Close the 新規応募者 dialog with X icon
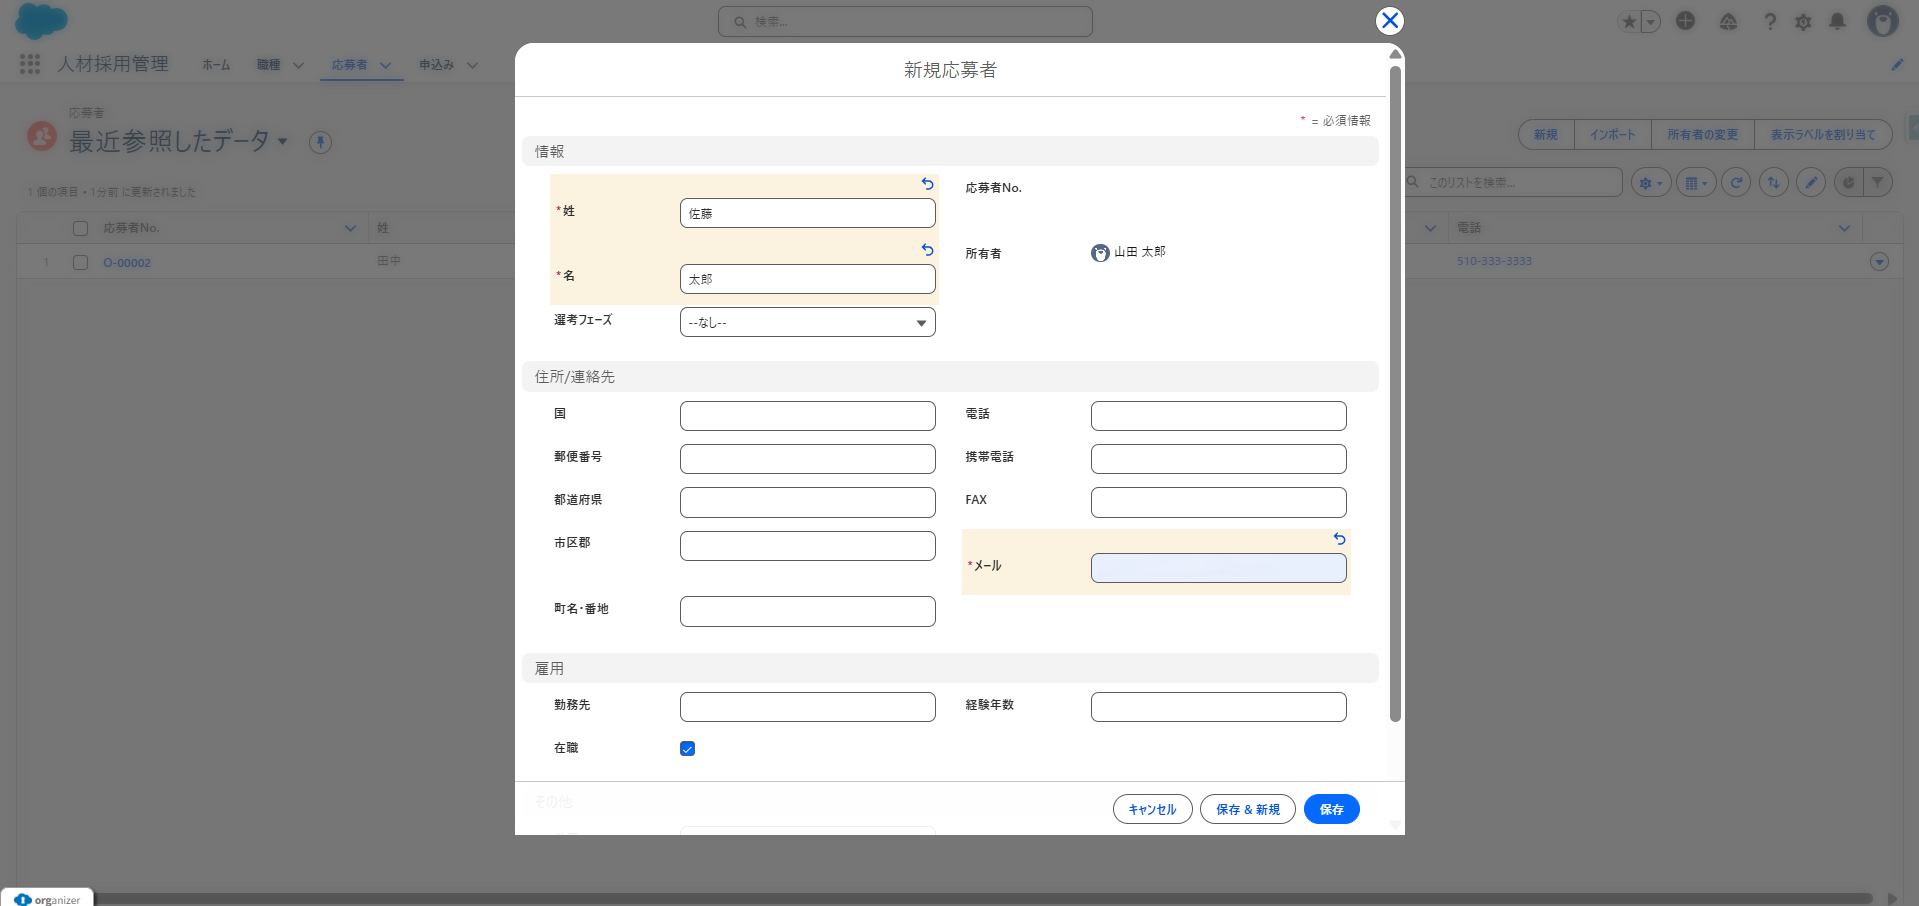The image size is (1919, 906). coord(1389,21)
